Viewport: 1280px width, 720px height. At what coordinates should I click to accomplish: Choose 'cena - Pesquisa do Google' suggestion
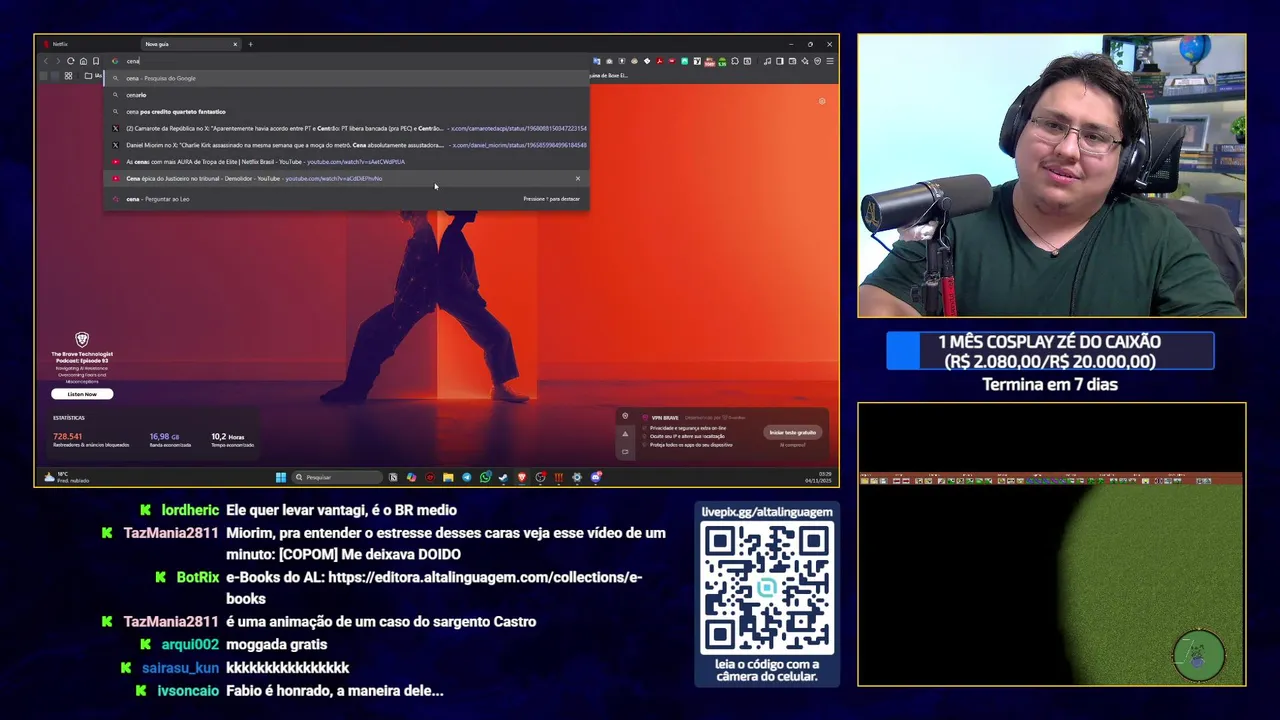coord(347,78)
